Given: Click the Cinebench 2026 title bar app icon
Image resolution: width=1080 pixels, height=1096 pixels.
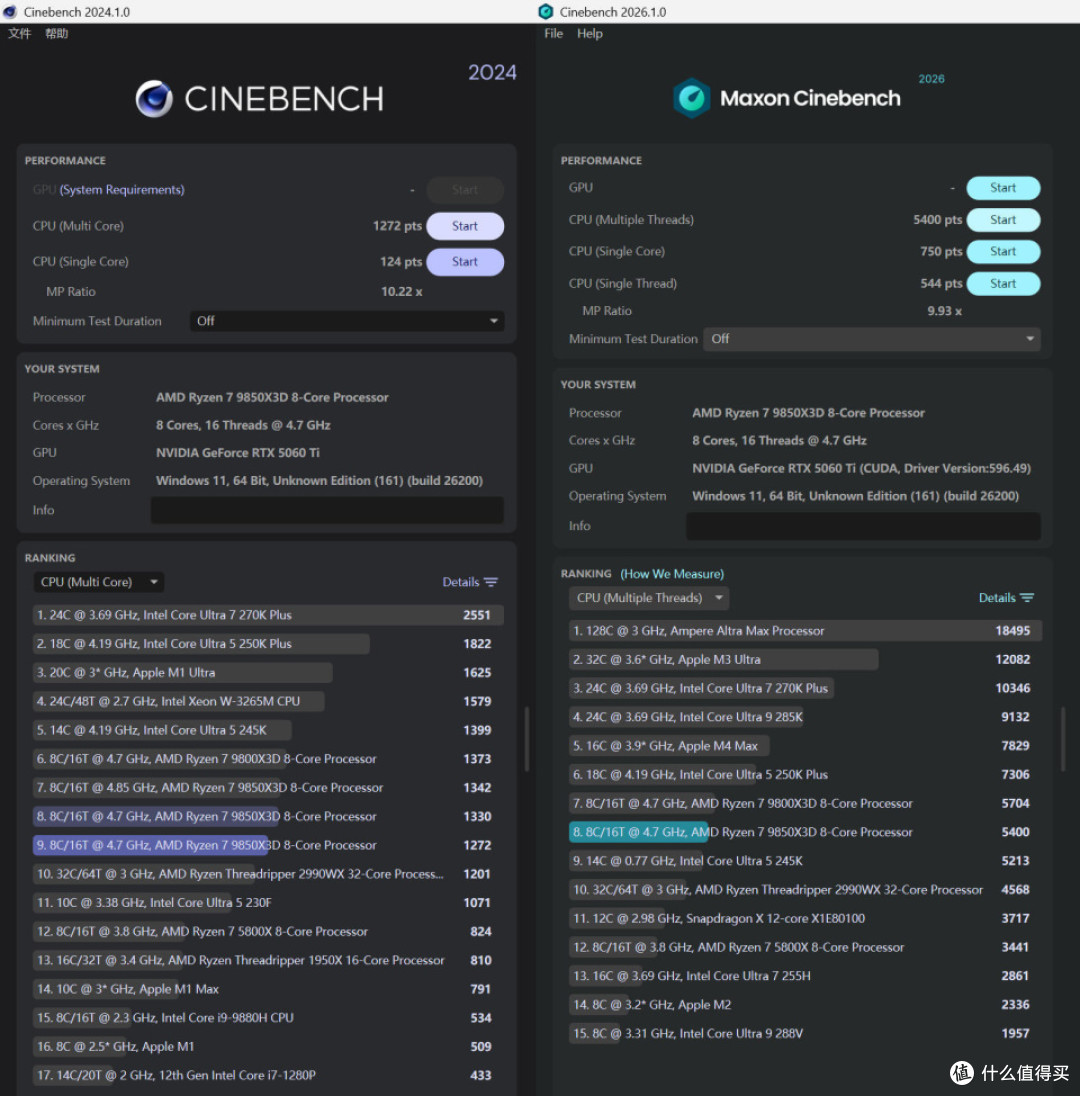Looking at the screenshot, I should [x=546, y=12].
